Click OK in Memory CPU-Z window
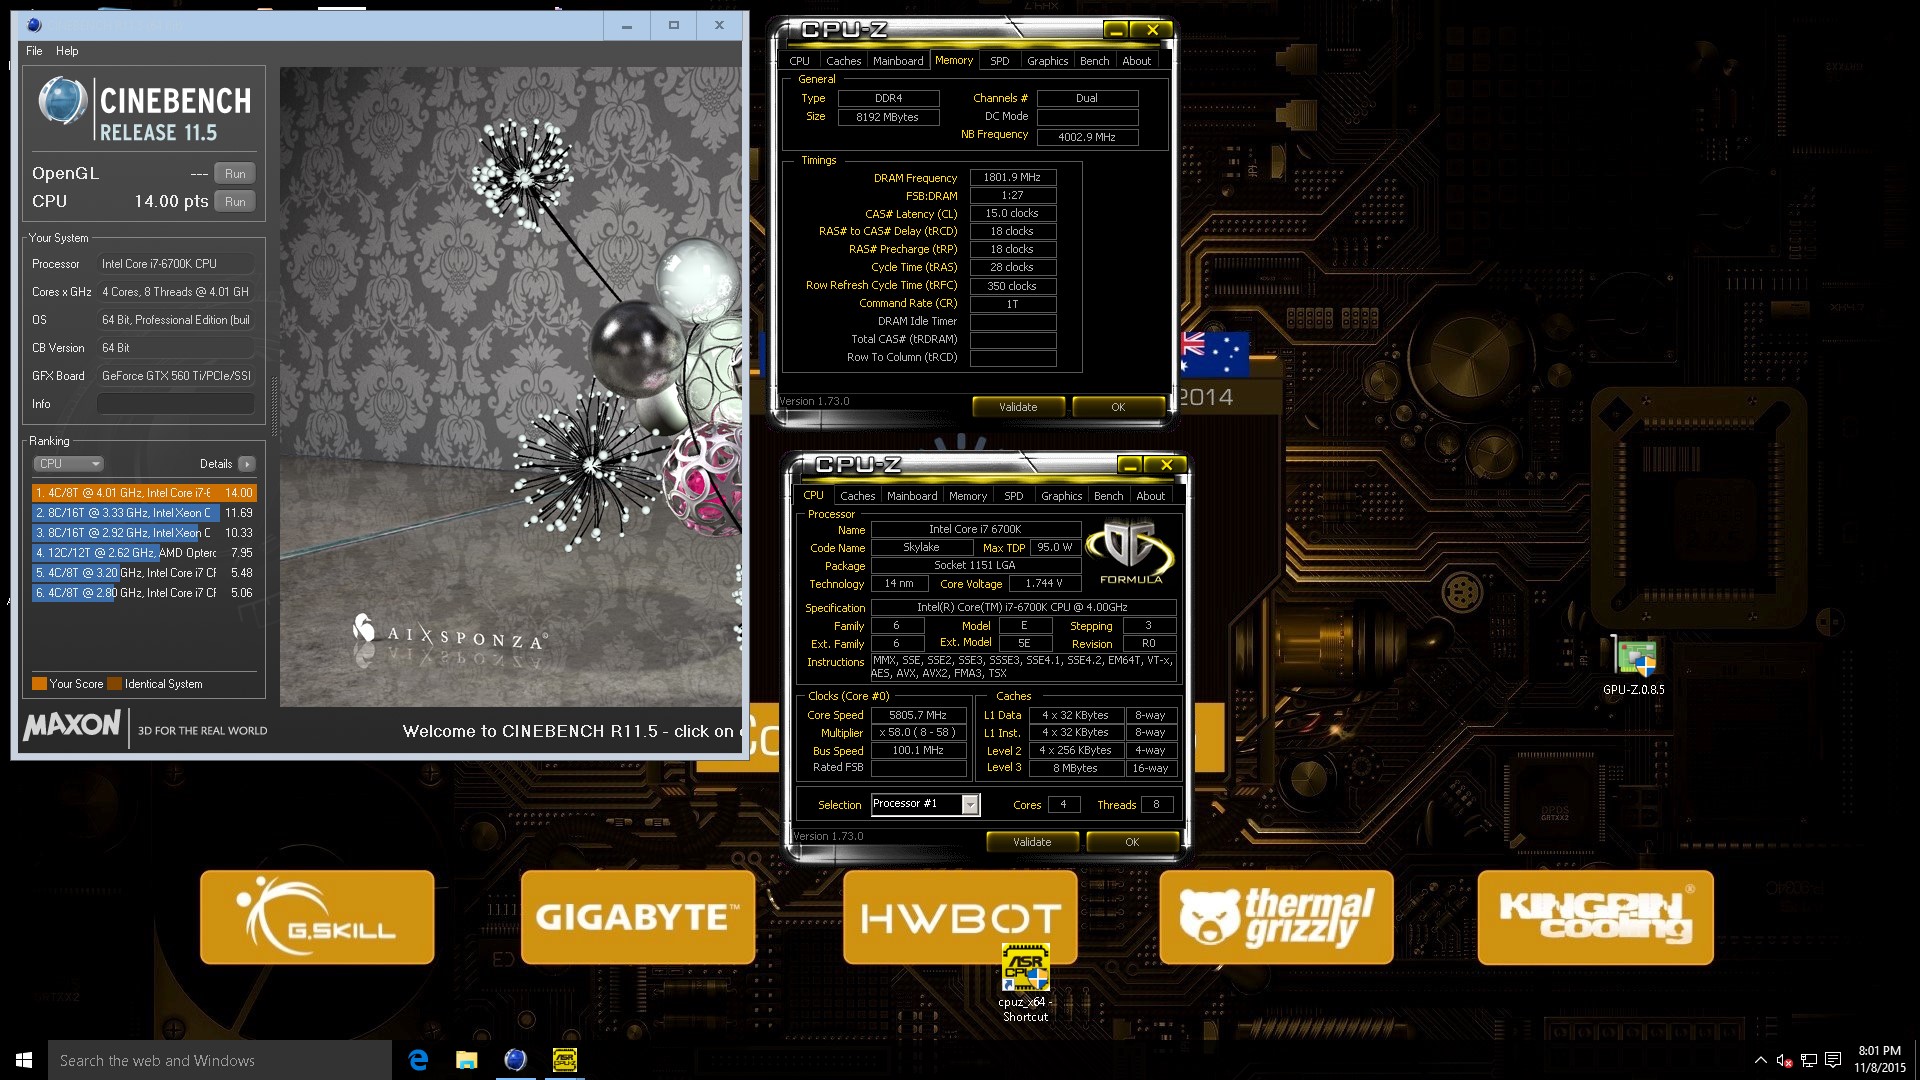Image resolution: width=1920 pixels, height=1080 pixels. pyautogui.click(x=1118, y=407)
